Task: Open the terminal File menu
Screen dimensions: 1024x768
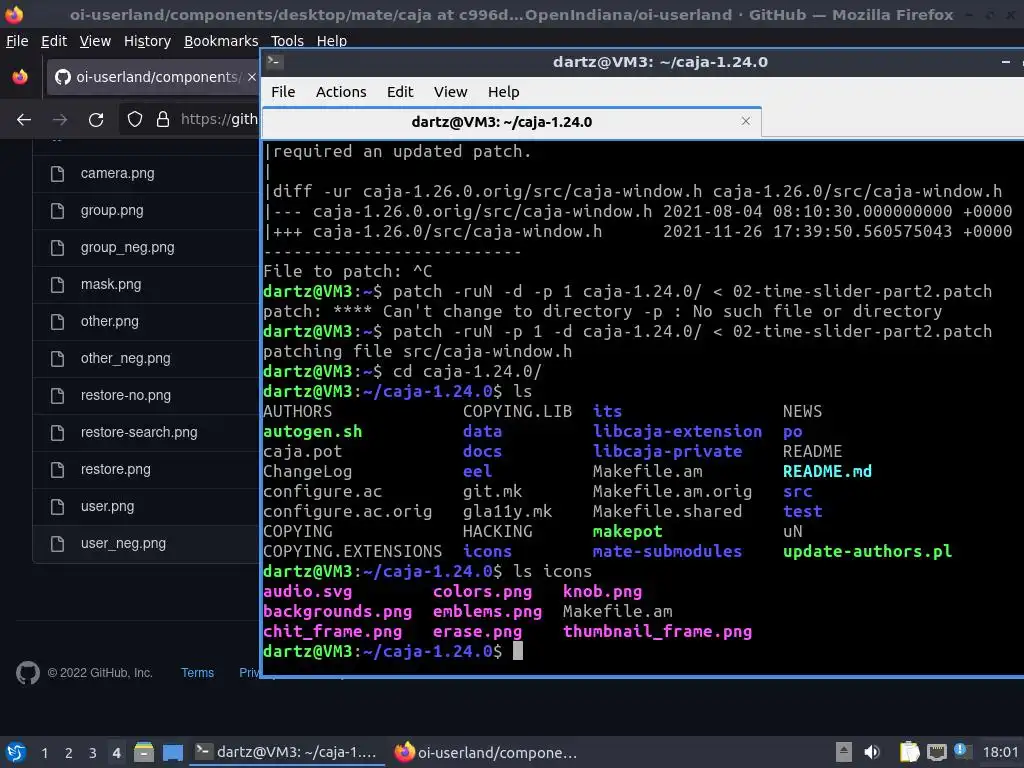Action: click(283, 92)
